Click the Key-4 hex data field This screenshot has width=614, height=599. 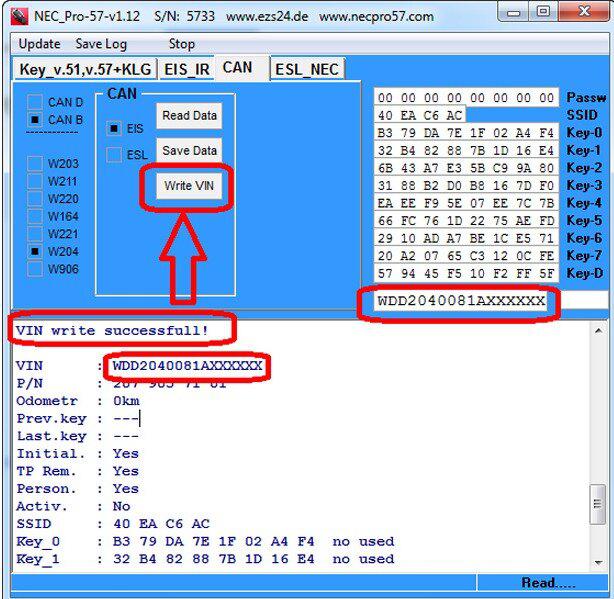click(x=466, y=203)
